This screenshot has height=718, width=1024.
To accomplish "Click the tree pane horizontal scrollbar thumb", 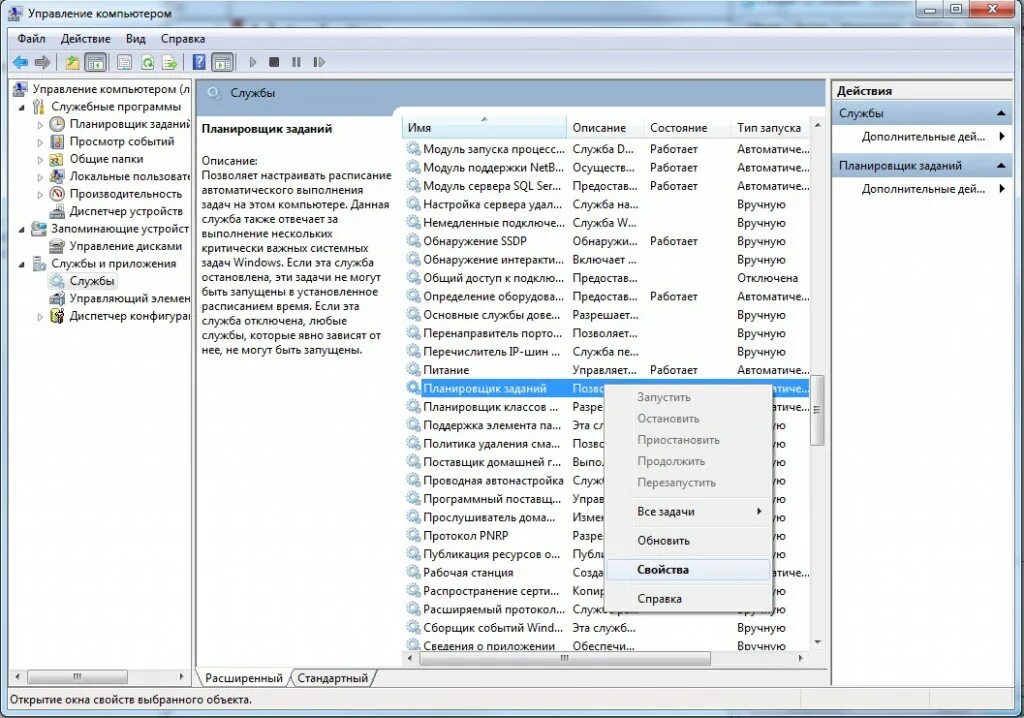I will coord(77,676).
